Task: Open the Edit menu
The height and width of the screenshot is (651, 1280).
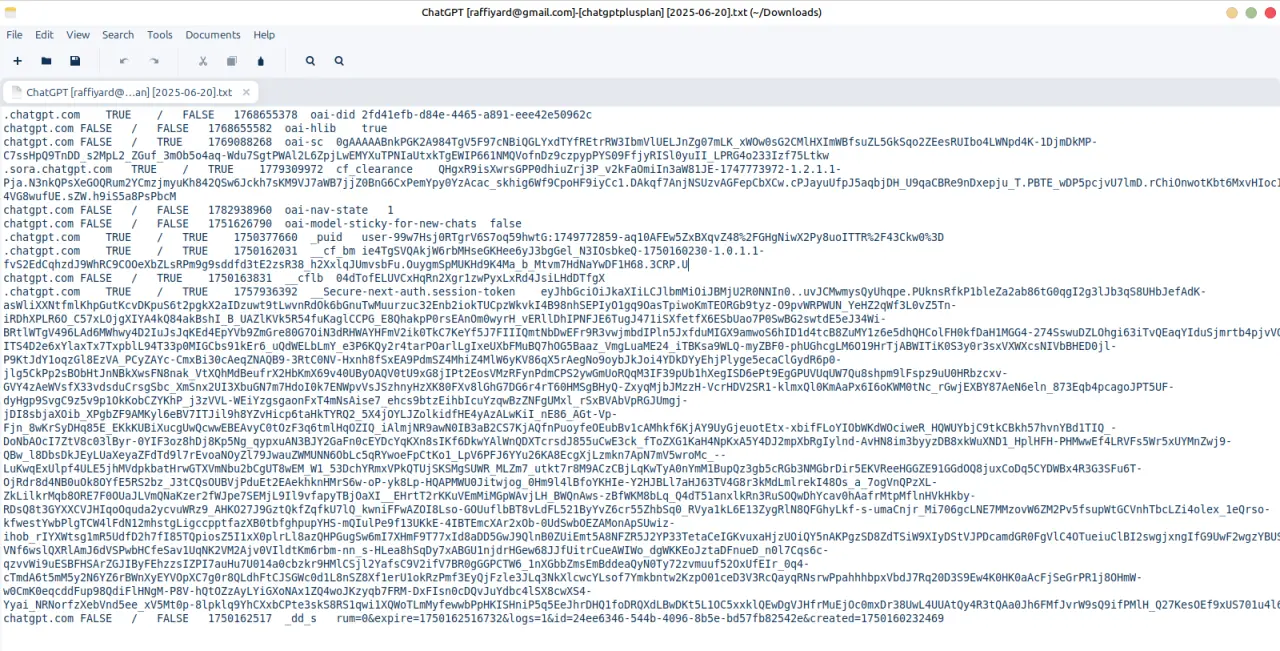Action: (44, 34)
